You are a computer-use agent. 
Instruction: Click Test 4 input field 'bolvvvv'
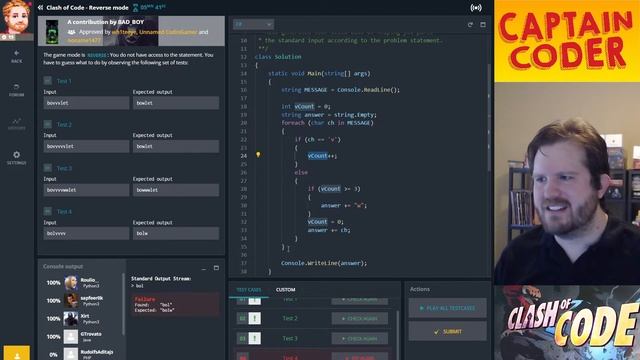point(86,233)
